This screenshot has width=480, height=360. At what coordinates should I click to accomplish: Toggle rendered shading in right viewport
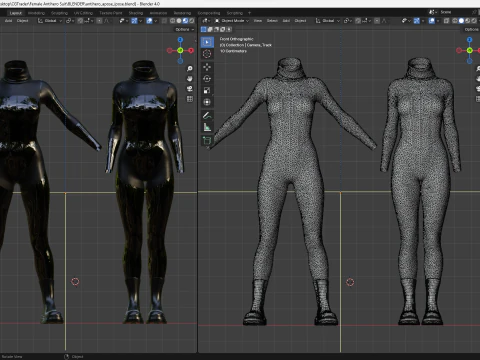coord(474,21)
